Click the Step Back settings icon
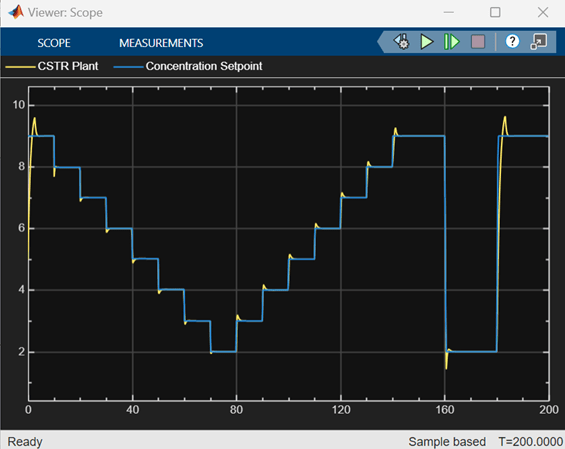Viewport: 565px width, 449px height. (401, 42)
